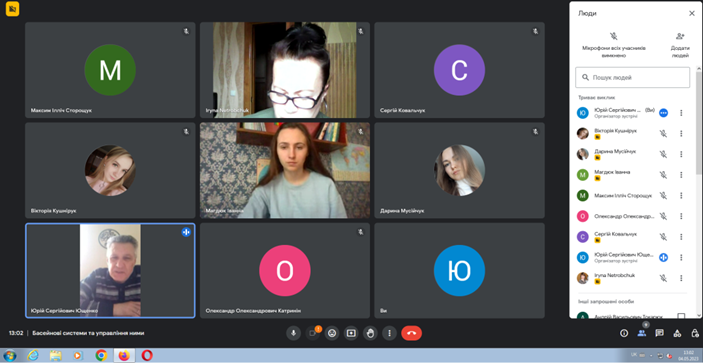
Task: Select the Iryna Netrobchuk video tile
Action: coord(285,70)
